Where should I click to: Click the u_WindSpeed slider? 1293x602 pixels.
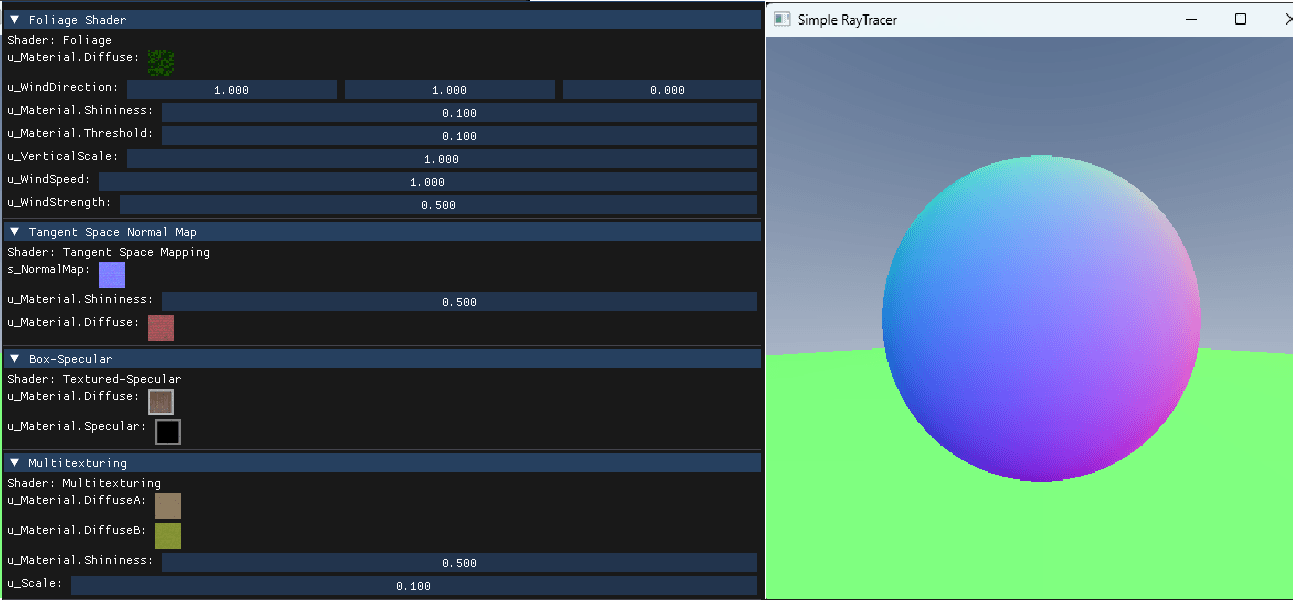click(x=430, y=181)
